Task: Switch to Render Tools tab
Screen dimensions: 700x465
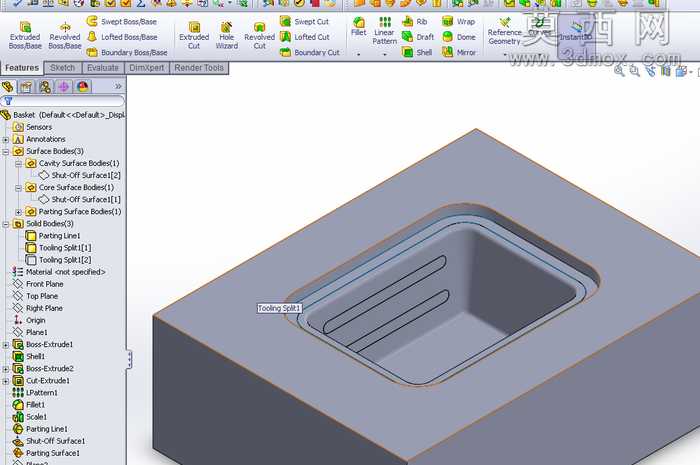Action: [x=199, y=68]
